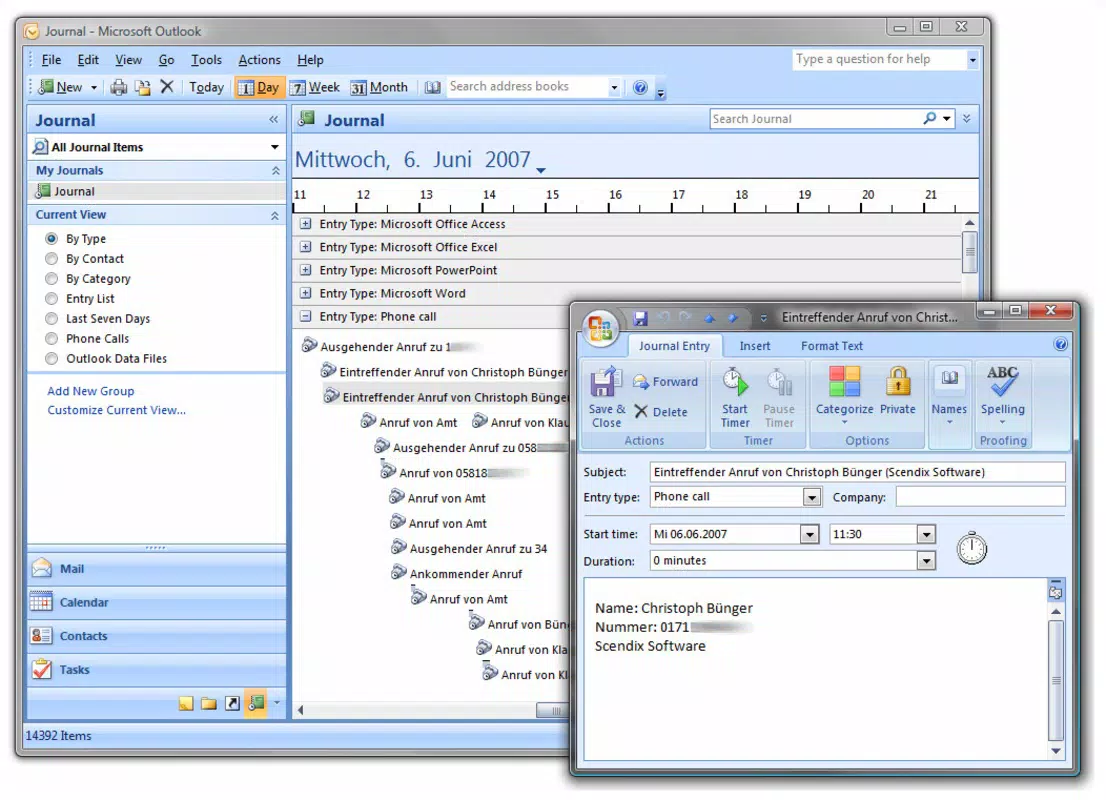This screenshot has width=1106, height=800.
Task: Click the Forward button in Actions group
Action: click(x=665, y=382)
